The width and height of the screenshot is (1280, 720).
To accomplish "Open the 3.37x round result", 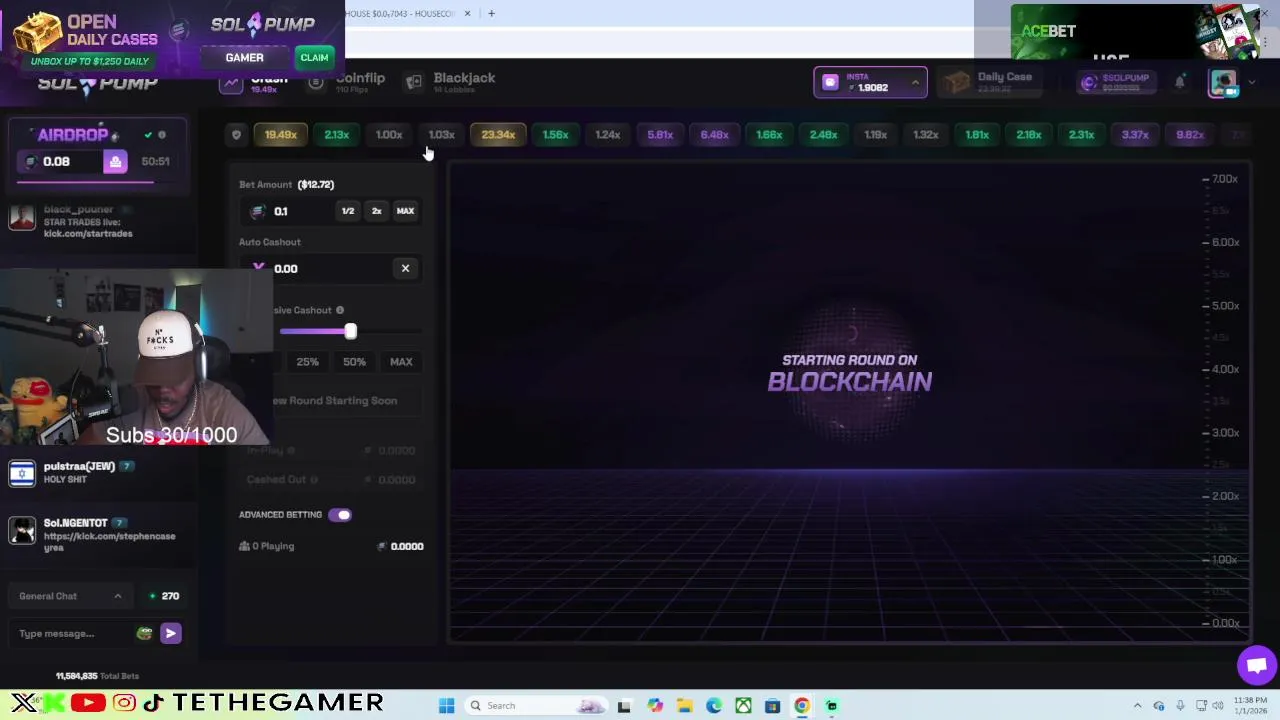I will [1135, 135].
